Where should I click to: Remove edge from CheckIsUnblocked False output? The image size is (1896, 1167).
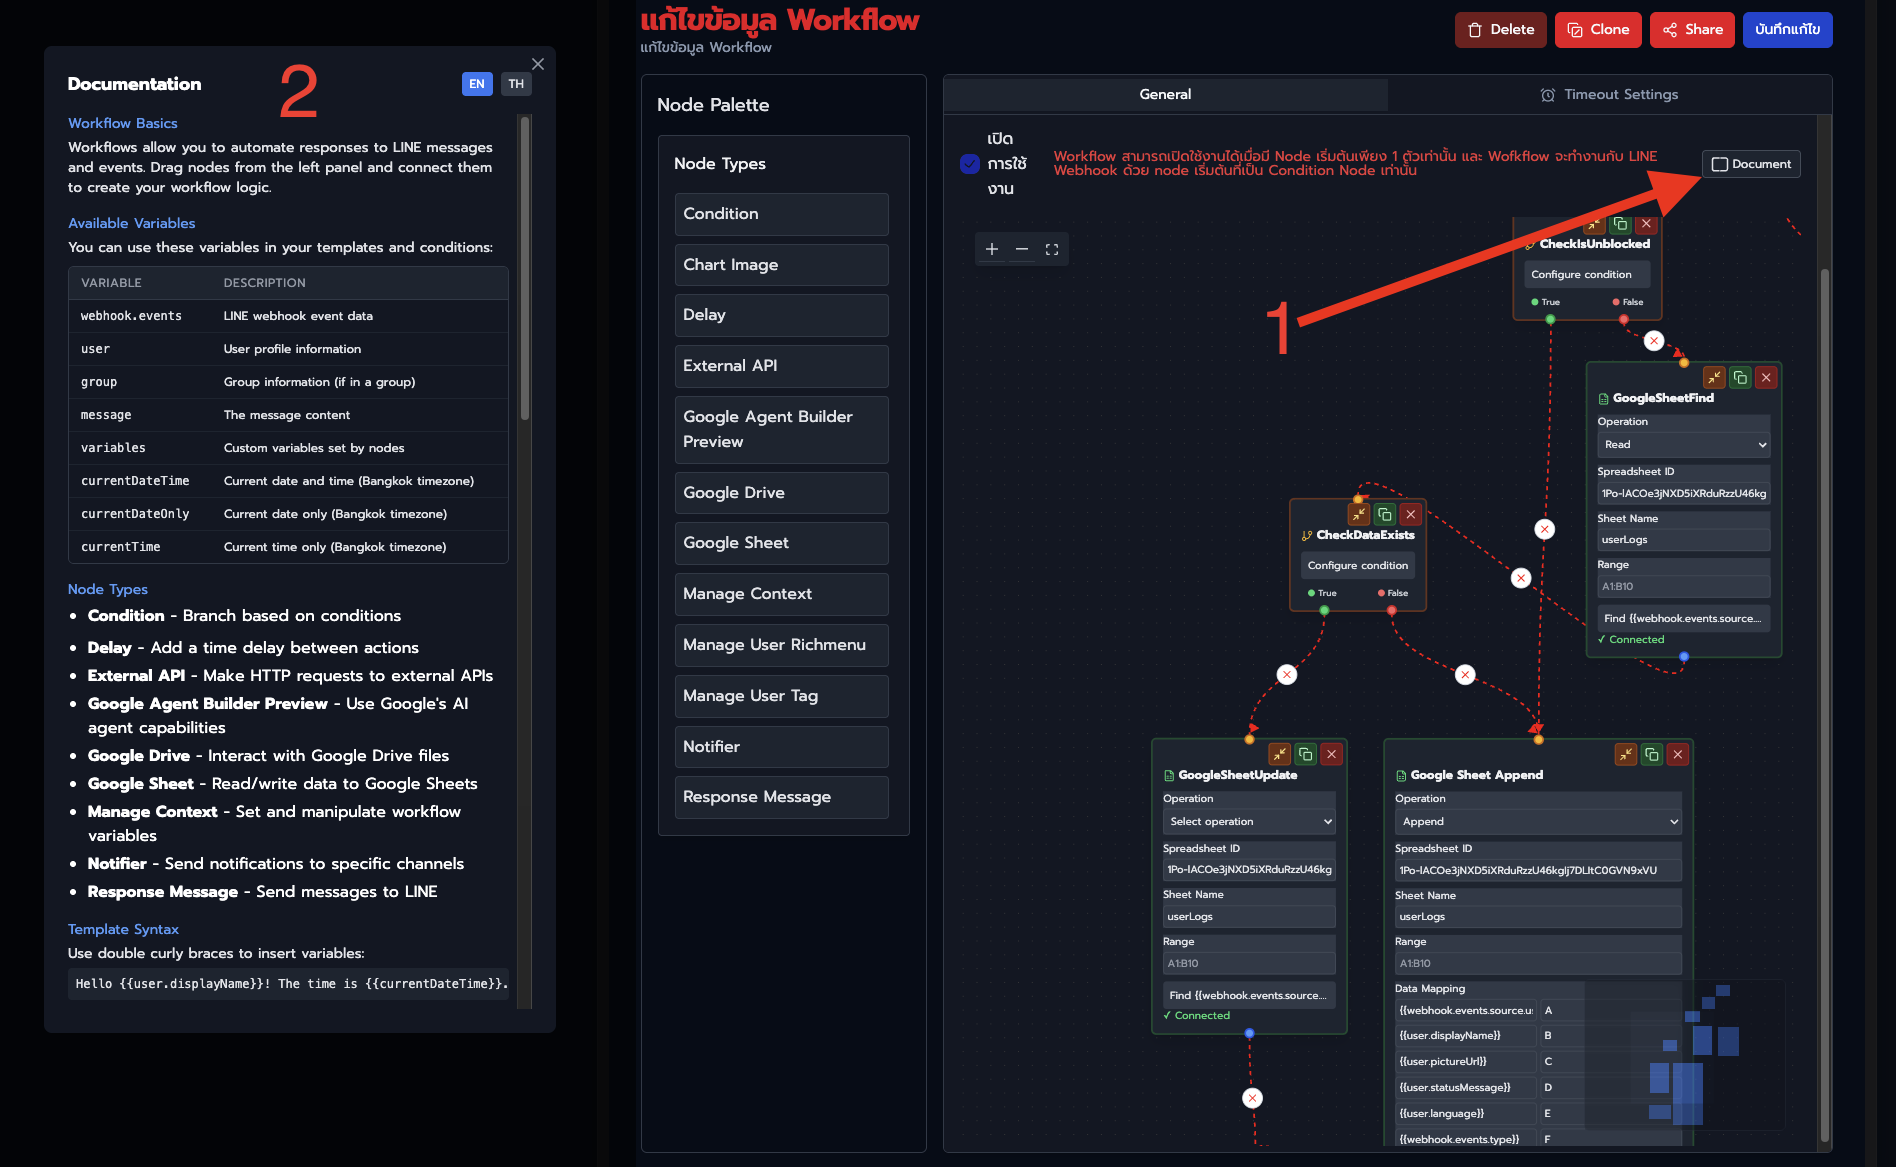click(x=1654, y=341)
